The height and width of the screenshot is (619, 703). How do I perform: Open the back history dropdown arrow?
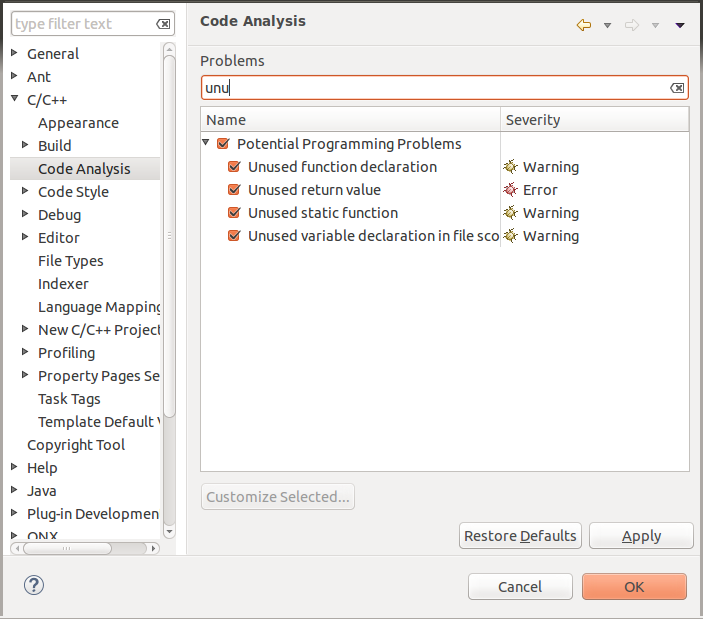point(607,25)
